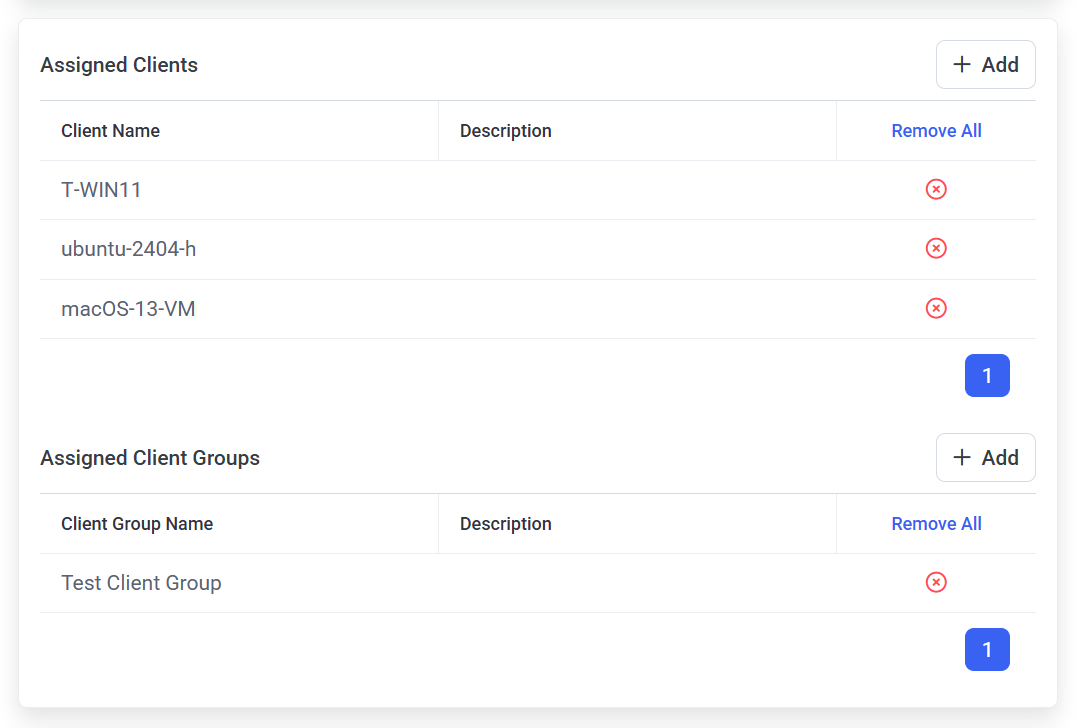The height and width of the screenshot is (728, 1077).
Task: Remove Test Client Group using its red X icon
Action: pyautogui.click(x=936, y=582)
